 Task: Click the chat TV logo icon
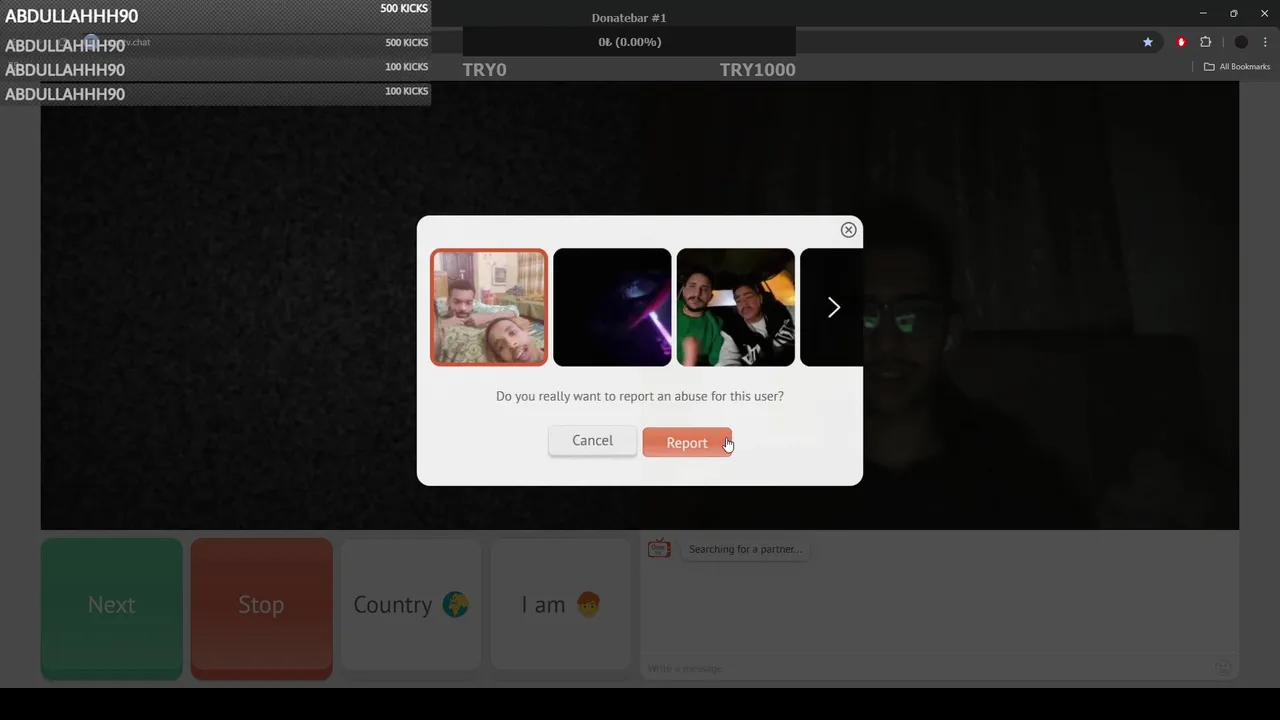[x=659, y=548]
